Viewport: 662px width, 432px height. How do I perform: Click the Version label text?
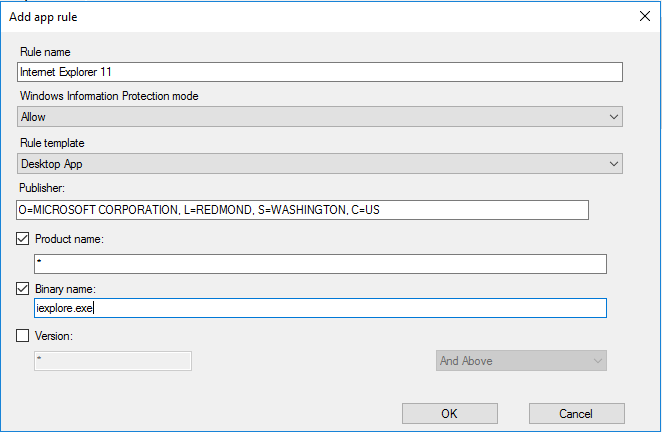tap(54, 336)
